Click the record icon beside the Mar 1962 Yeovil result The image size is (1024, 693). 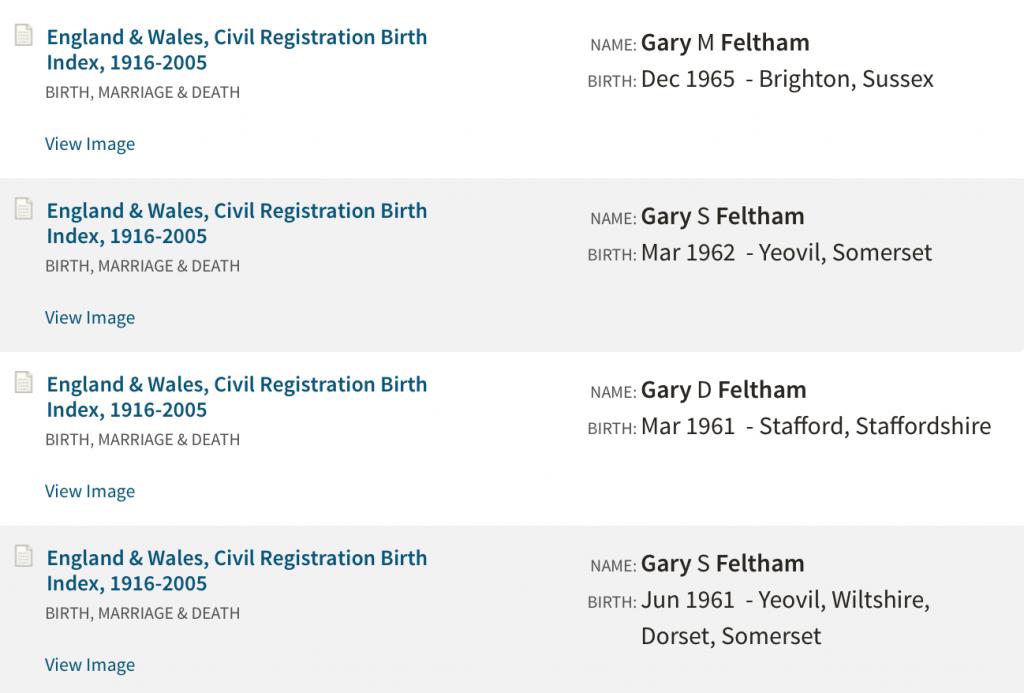coord(23,210)
